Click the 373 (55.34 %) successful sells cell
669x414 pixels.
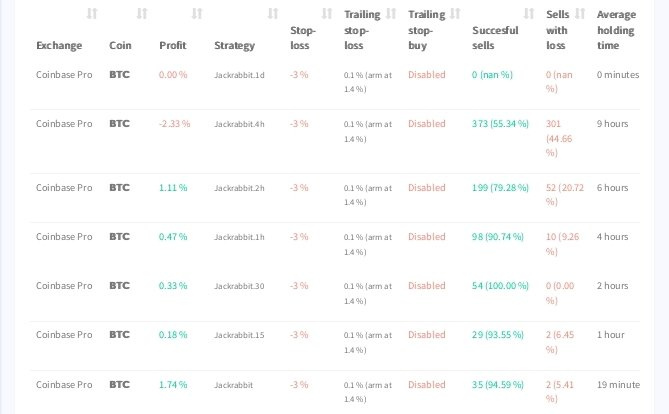coord(500,124)
